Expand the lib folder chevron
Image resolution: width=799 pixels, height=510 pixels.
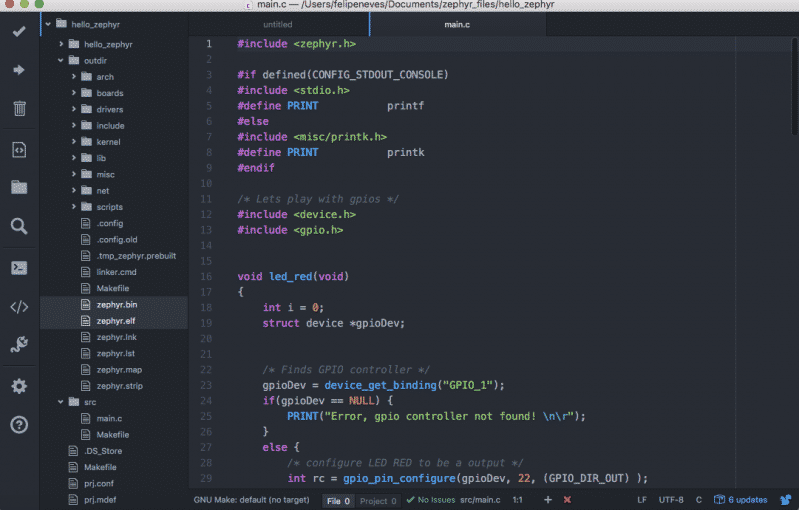[73, 158]
